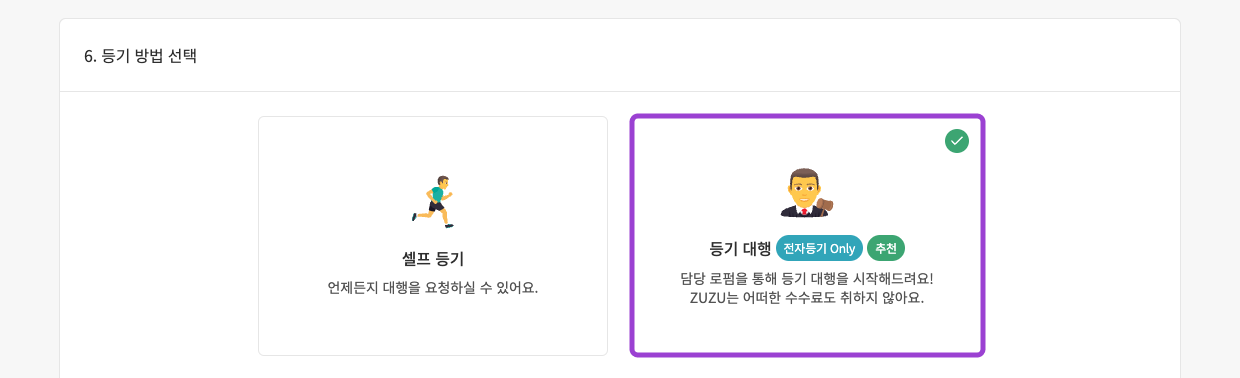Select the 셀프 등기 option card

tap(433, 236)
